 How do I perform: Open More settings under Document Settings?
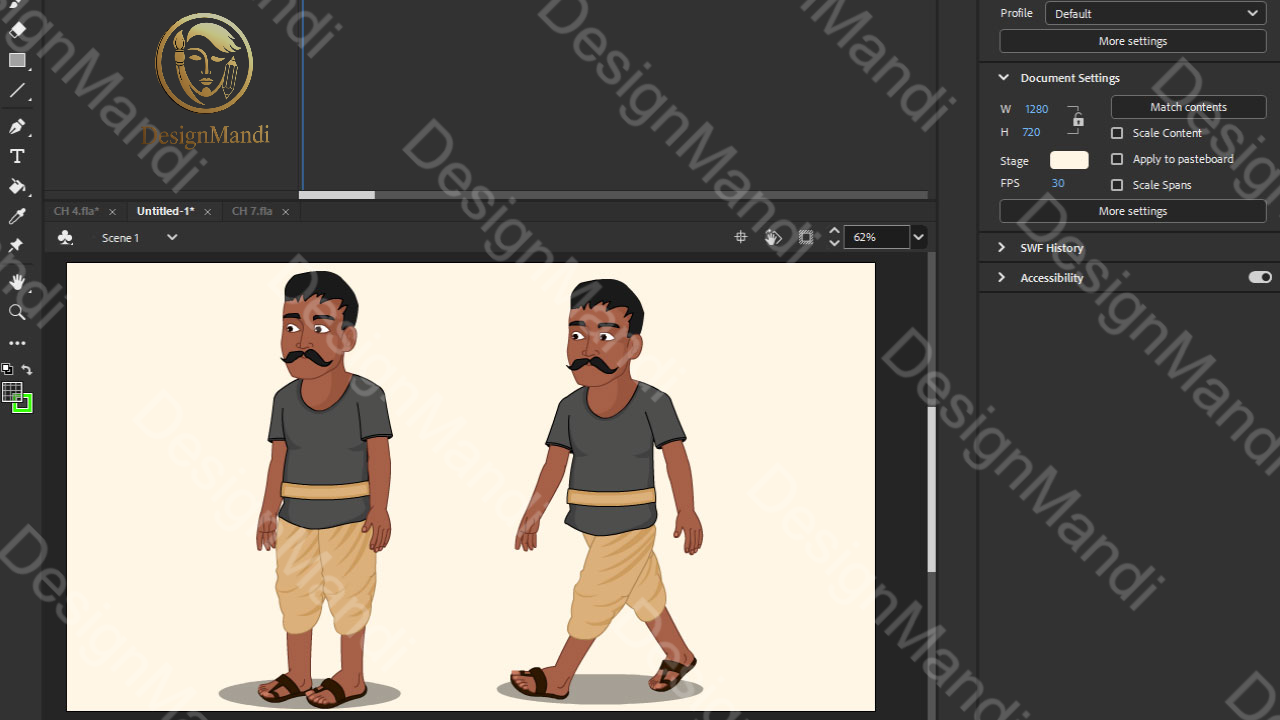click(1132, 210)
